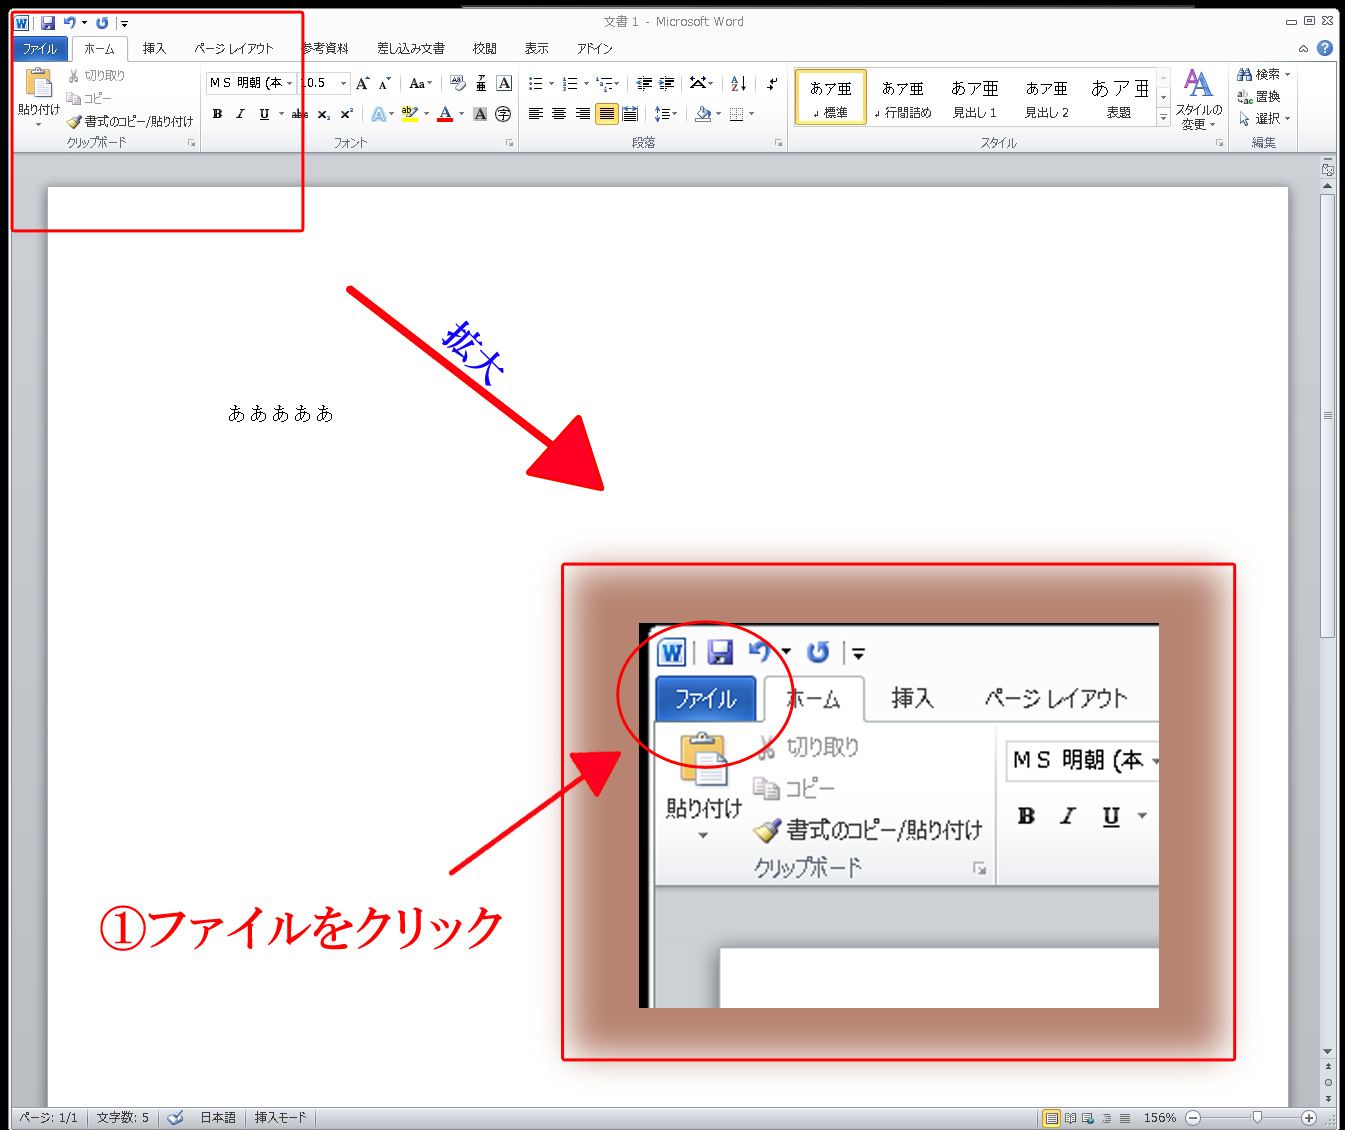Click the Save icon in quick access toolbar
Screen dimensions: 1345x1130
(47, 22)
